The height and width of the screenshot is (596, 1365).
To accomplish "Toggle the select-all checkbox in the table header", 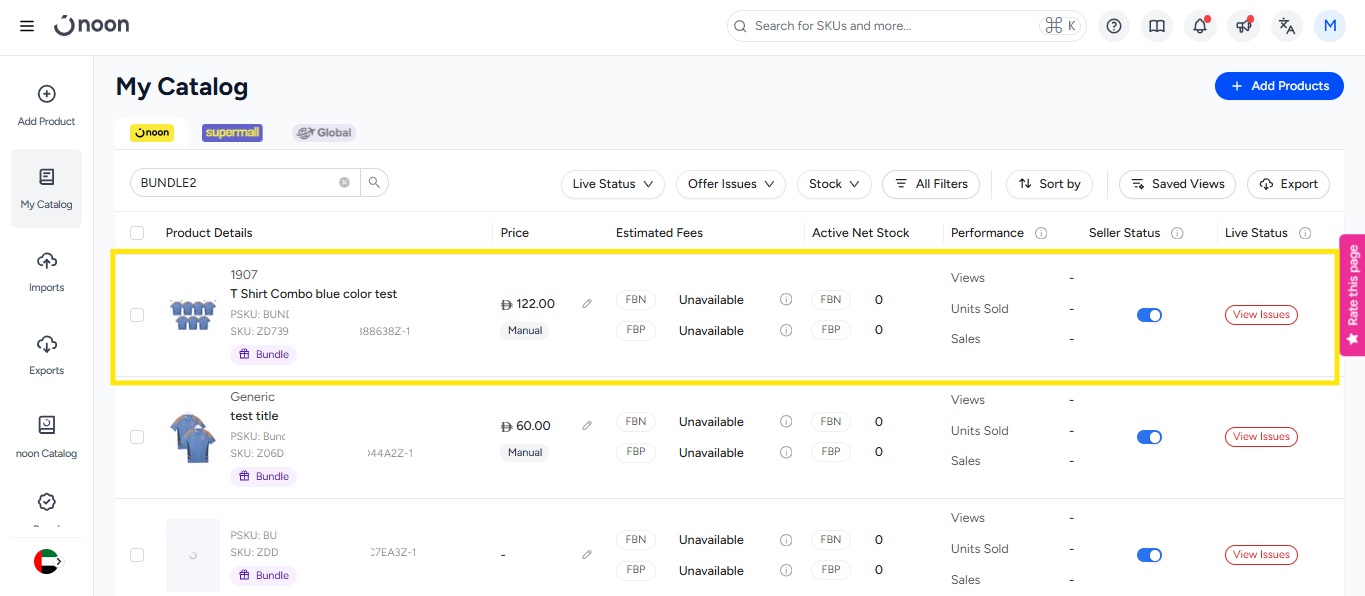I will 137,233.
